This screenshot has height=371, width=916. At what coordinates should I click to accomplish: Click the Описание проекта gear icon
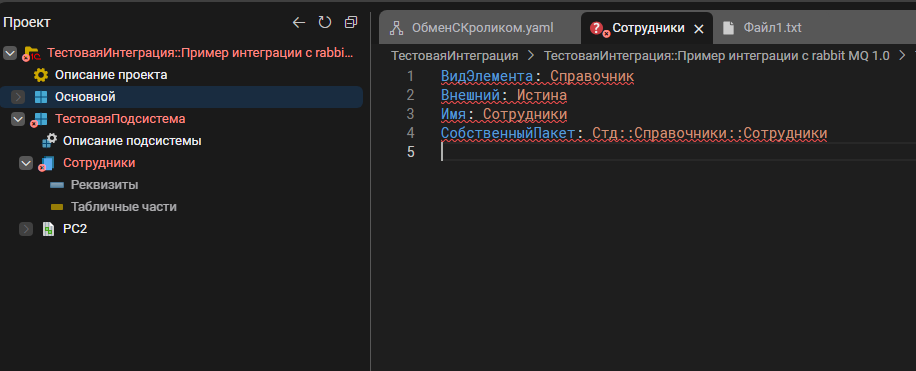pyautogui.click(x=40, y=75)
